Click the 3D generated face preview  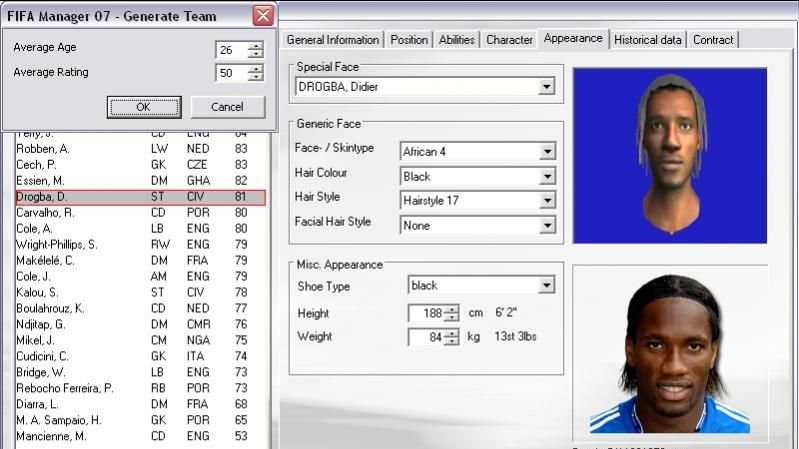tap(670, 155)
